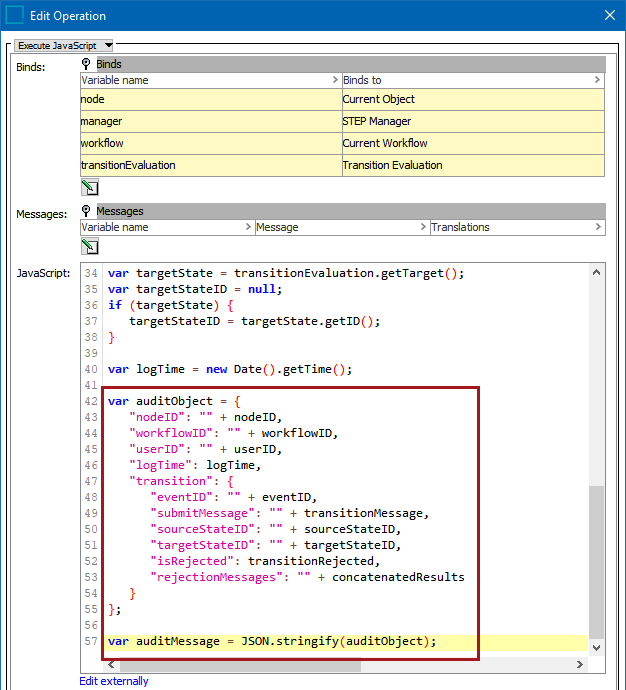Click the JavaScript editor's vertical scrollbar thumb
The width and height of the screenshot is (626, 690).
(x=596, y=561)
